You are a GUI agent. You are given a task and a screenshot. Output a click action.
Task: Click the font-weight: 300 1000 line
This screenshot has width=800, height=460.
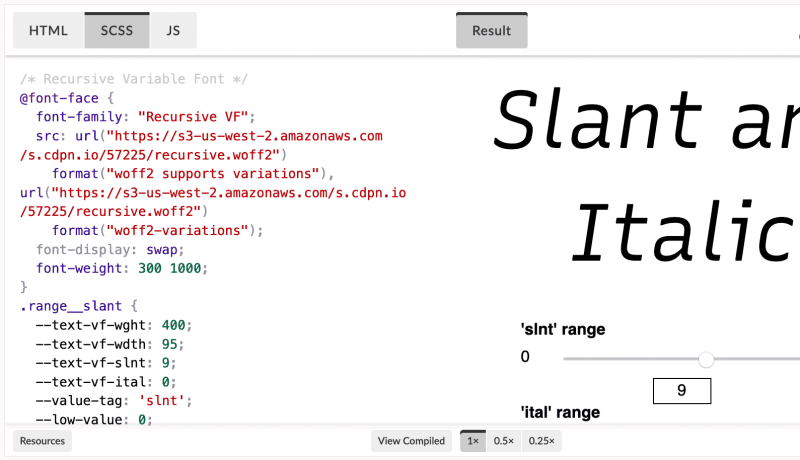click(x=122, y=268)
